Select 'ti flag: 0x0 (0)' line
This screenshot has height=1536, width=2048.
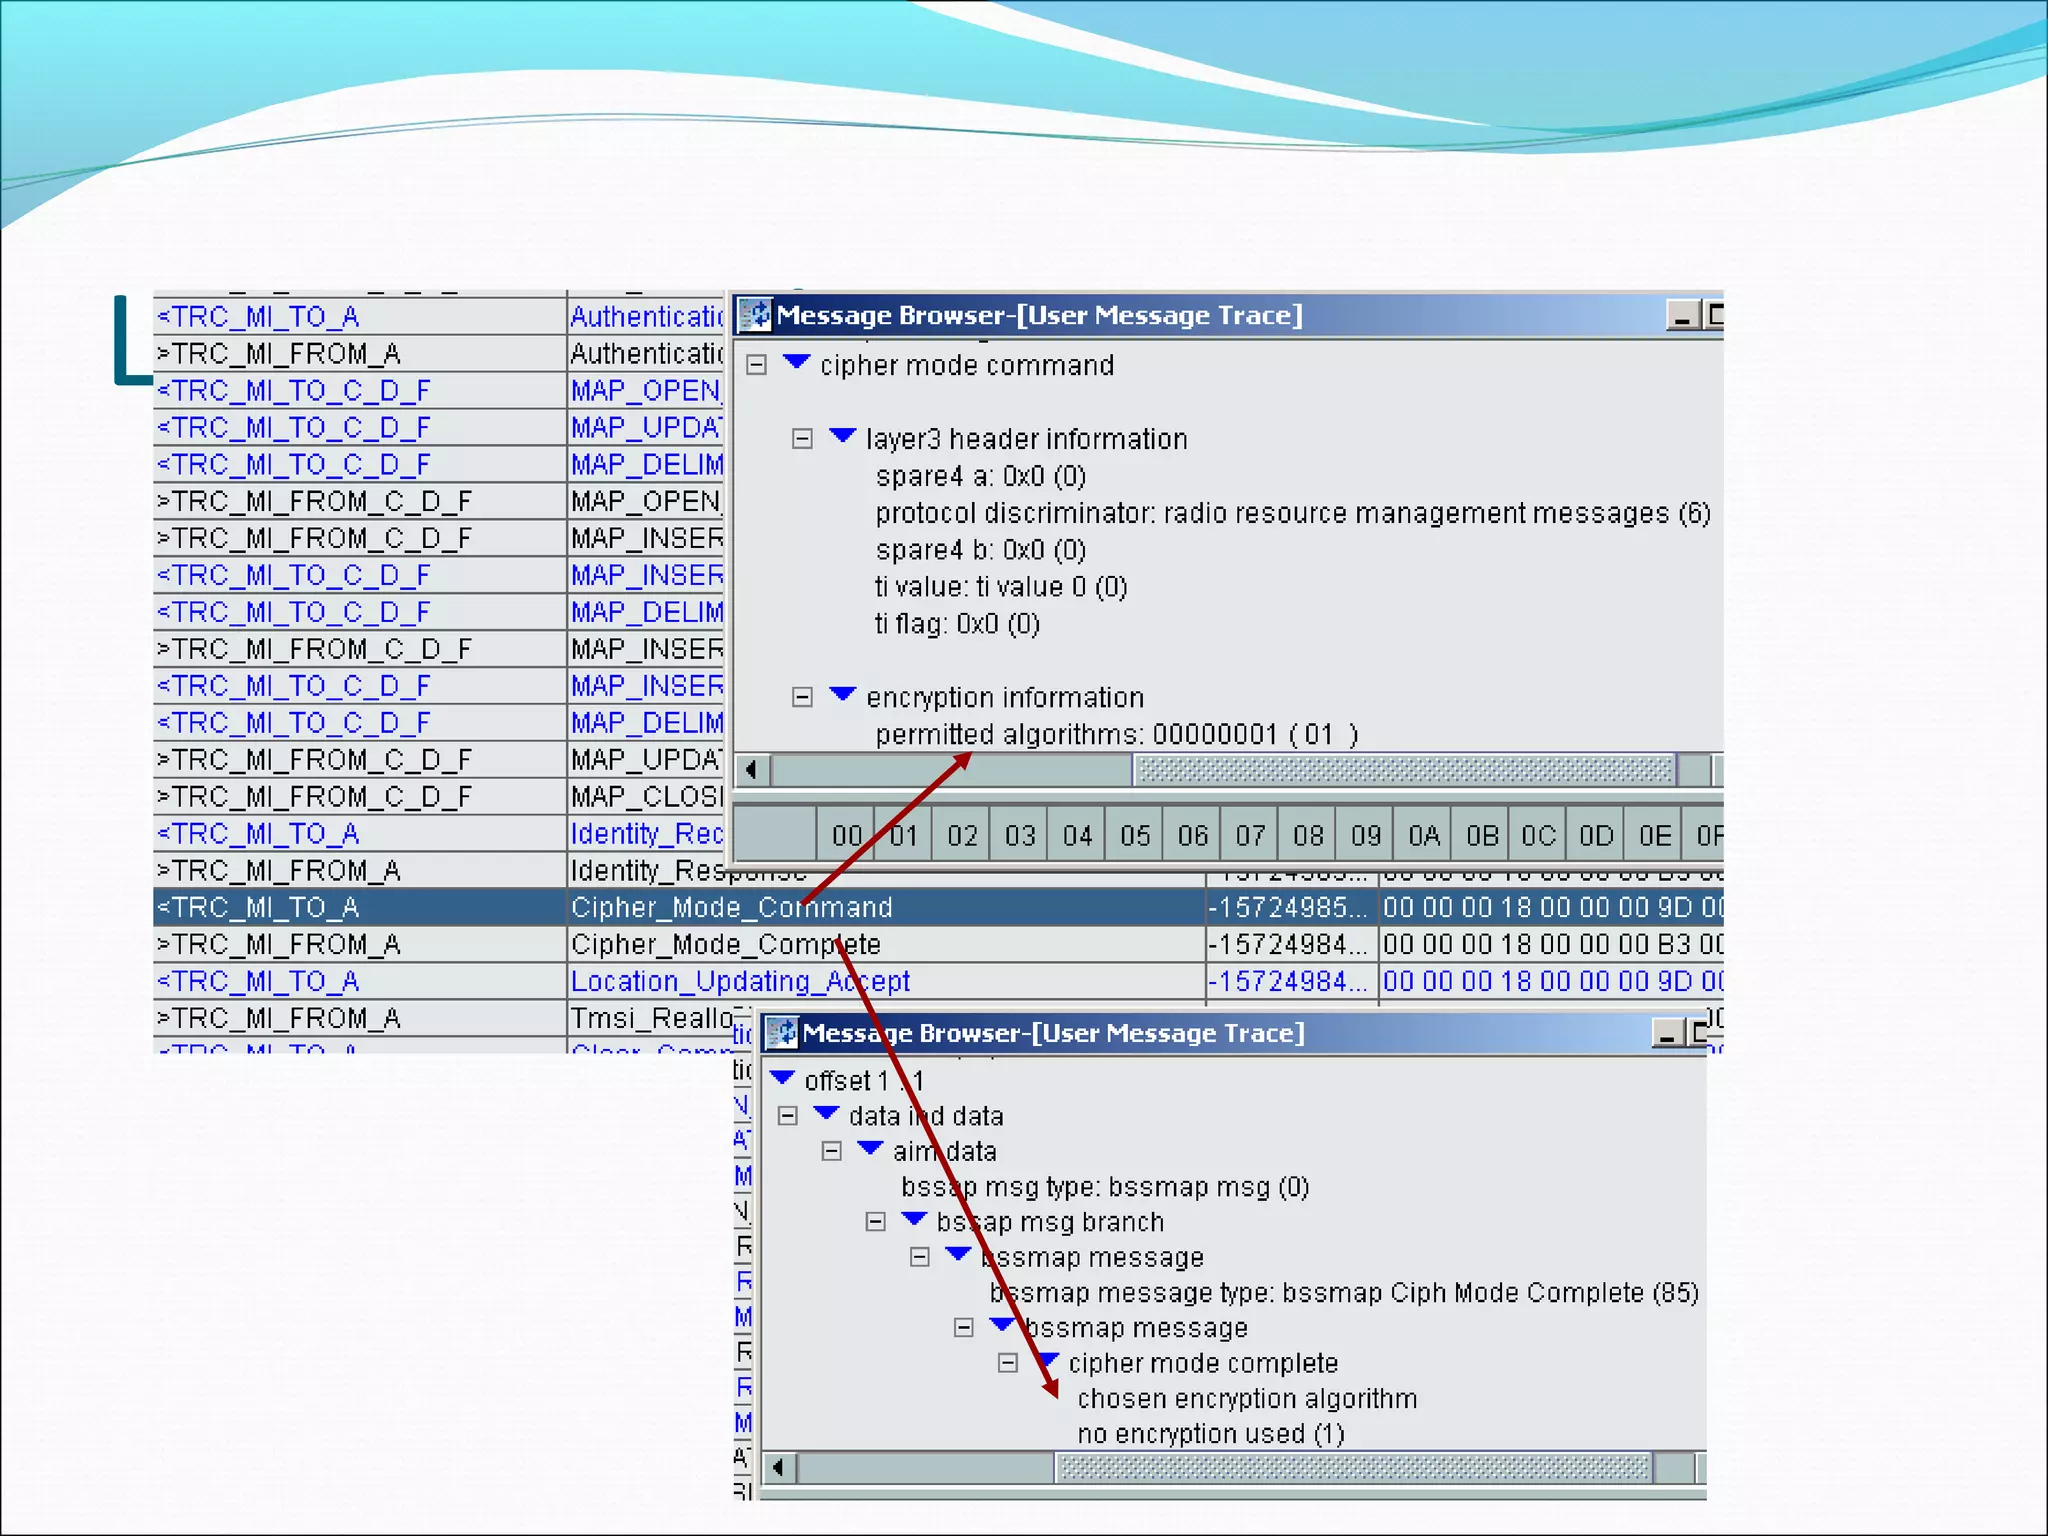957,624
